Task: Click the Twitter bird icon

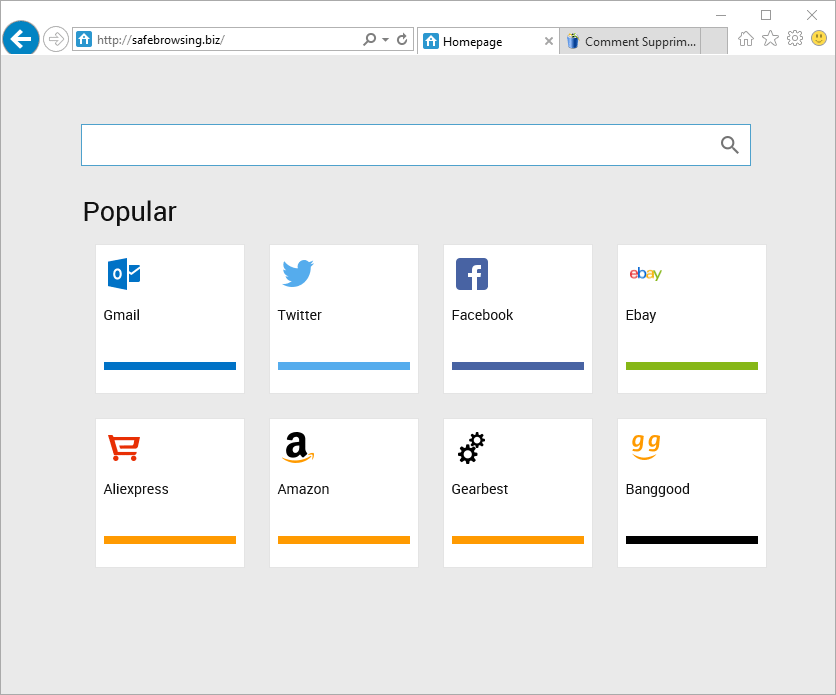Action: click(x=298, y=273)
